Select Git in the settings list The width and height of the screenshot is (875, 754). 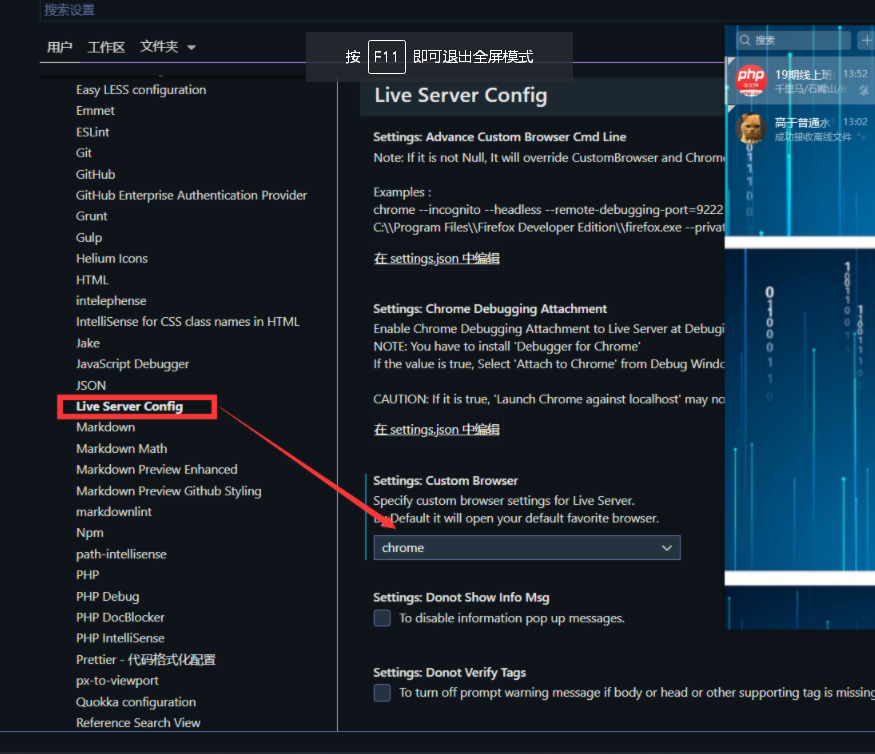pyautogui.click(x=84, y=153)
